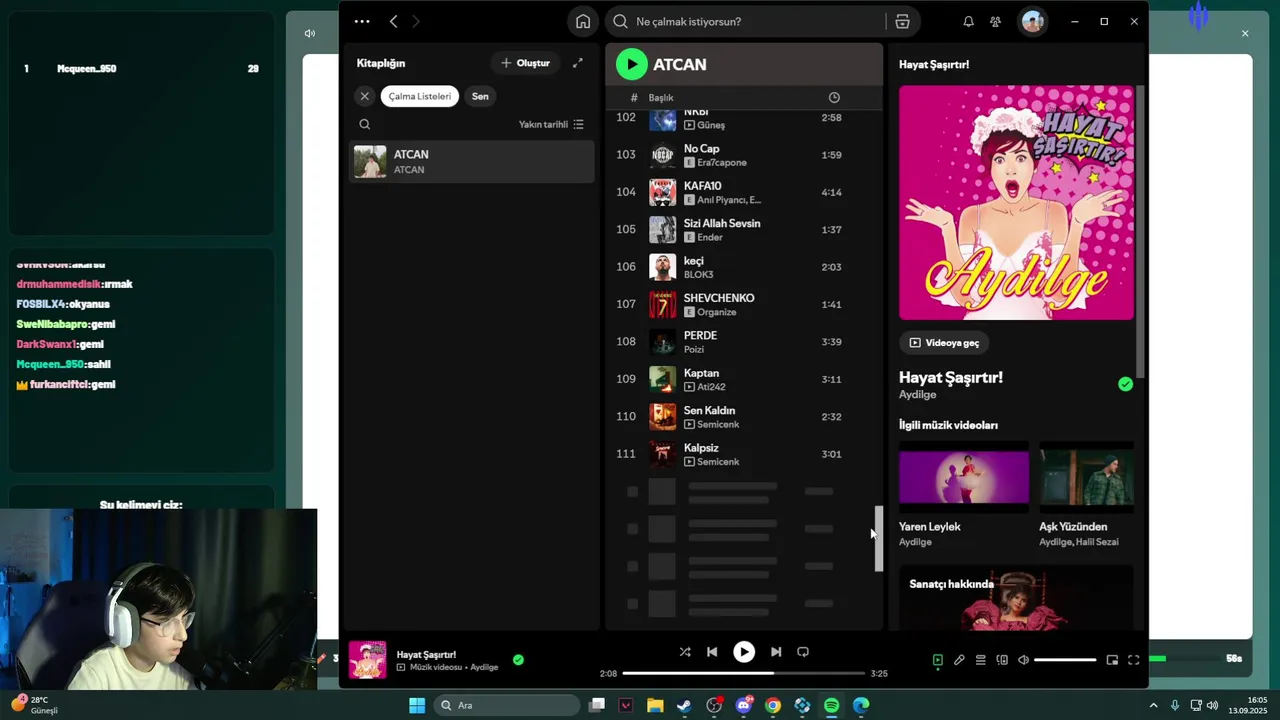
Task: Open artist Organize link
Action: [x=717, y=312]
